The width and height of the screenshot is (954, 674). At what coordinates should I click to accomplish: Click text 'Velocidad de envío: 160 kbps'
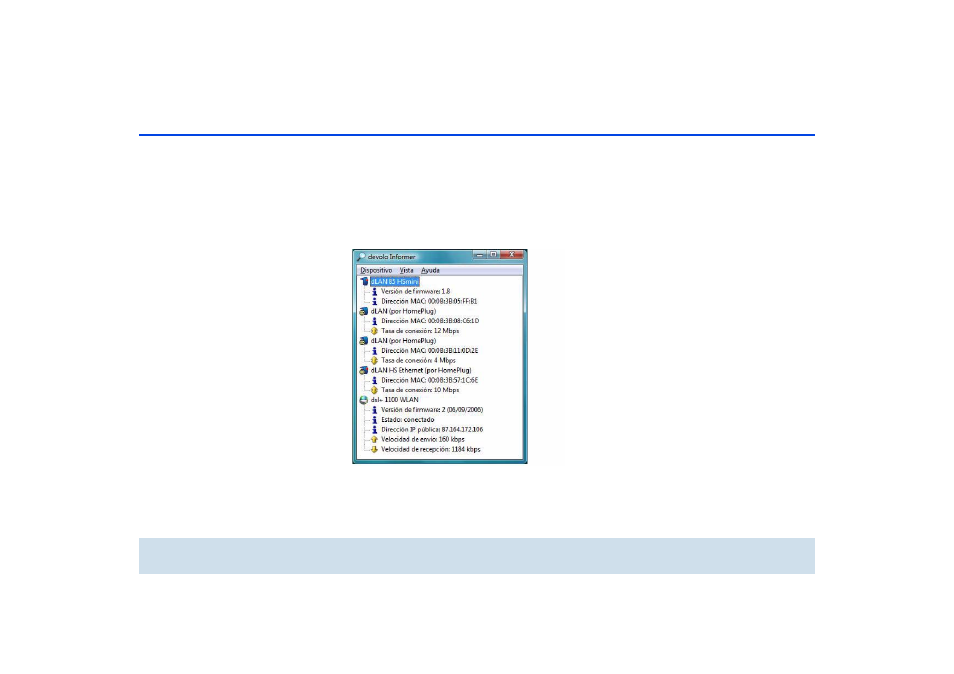[423, 439]
